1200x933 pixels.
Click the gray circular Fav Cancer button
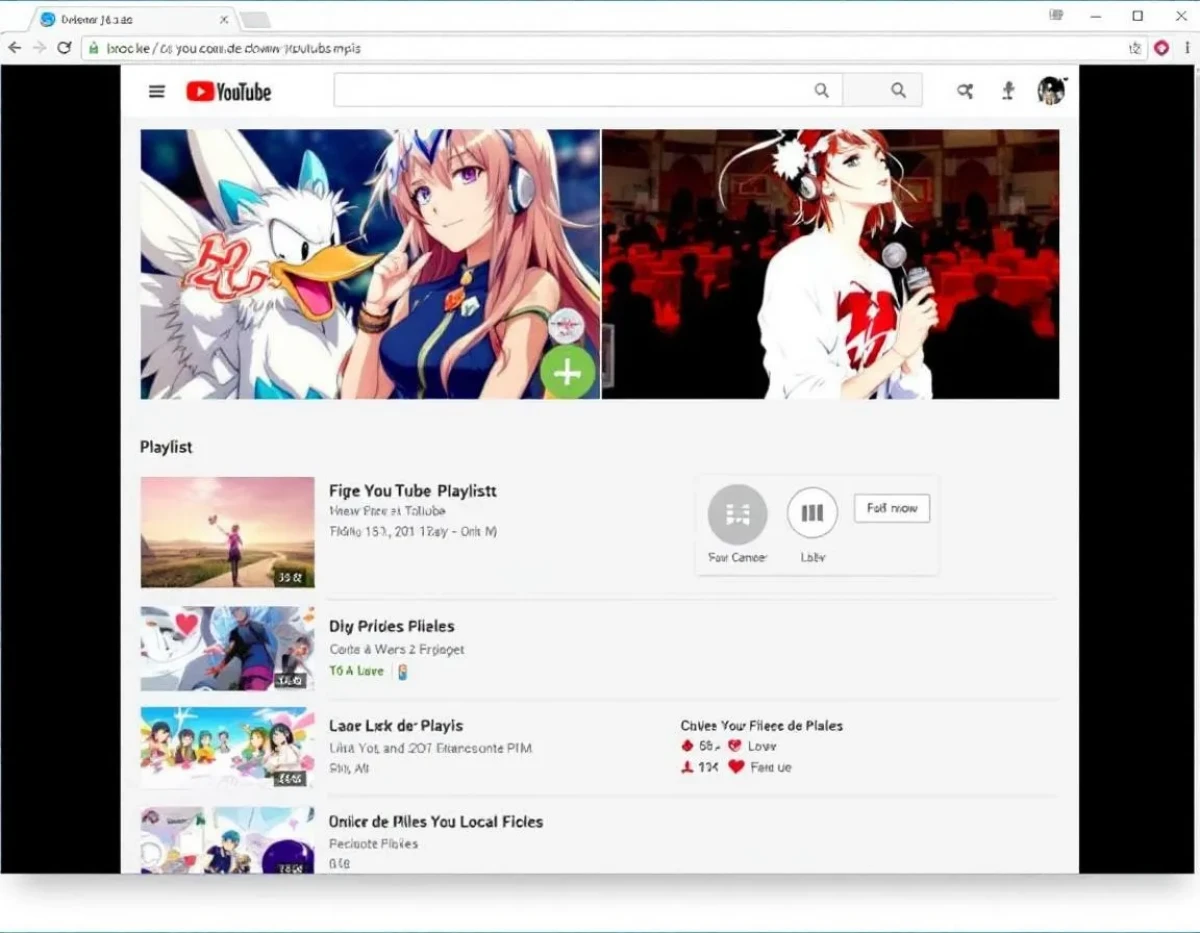coord(737,514)
